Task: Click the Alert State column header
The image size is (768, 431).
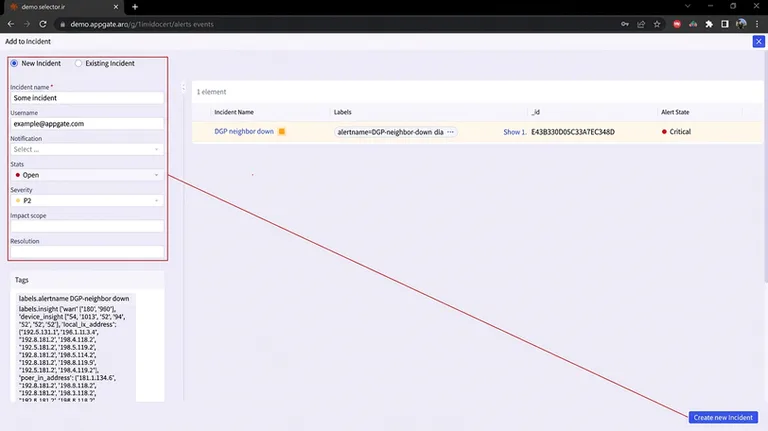Action: click(675, 112)
